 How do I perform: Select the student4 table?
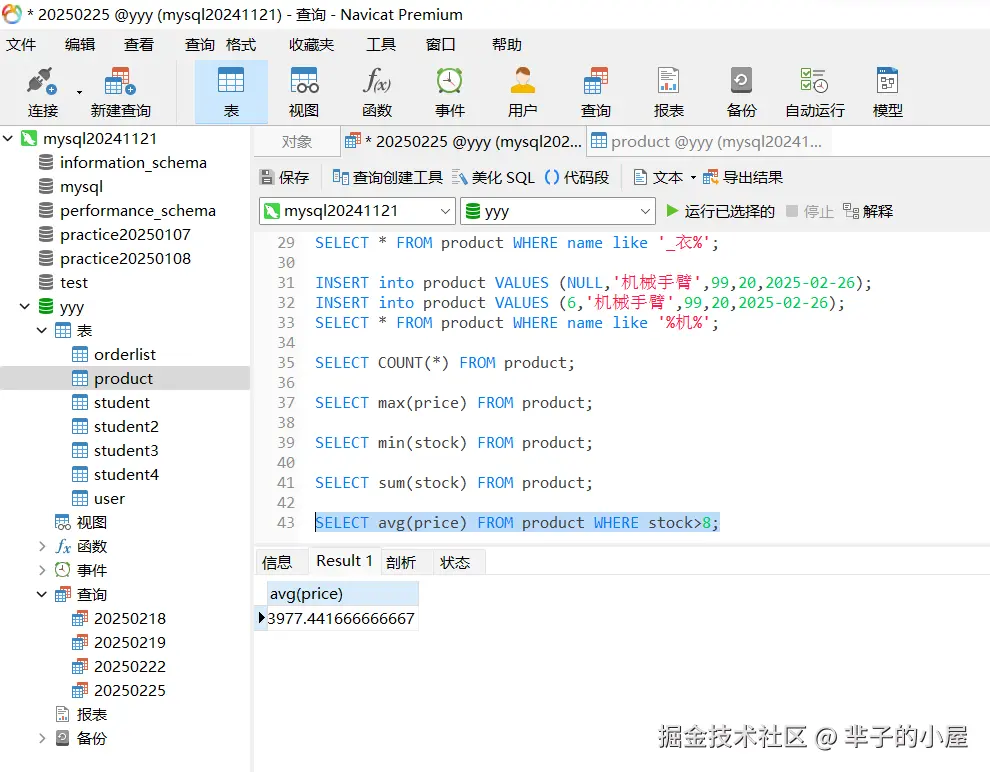[126, 475]
